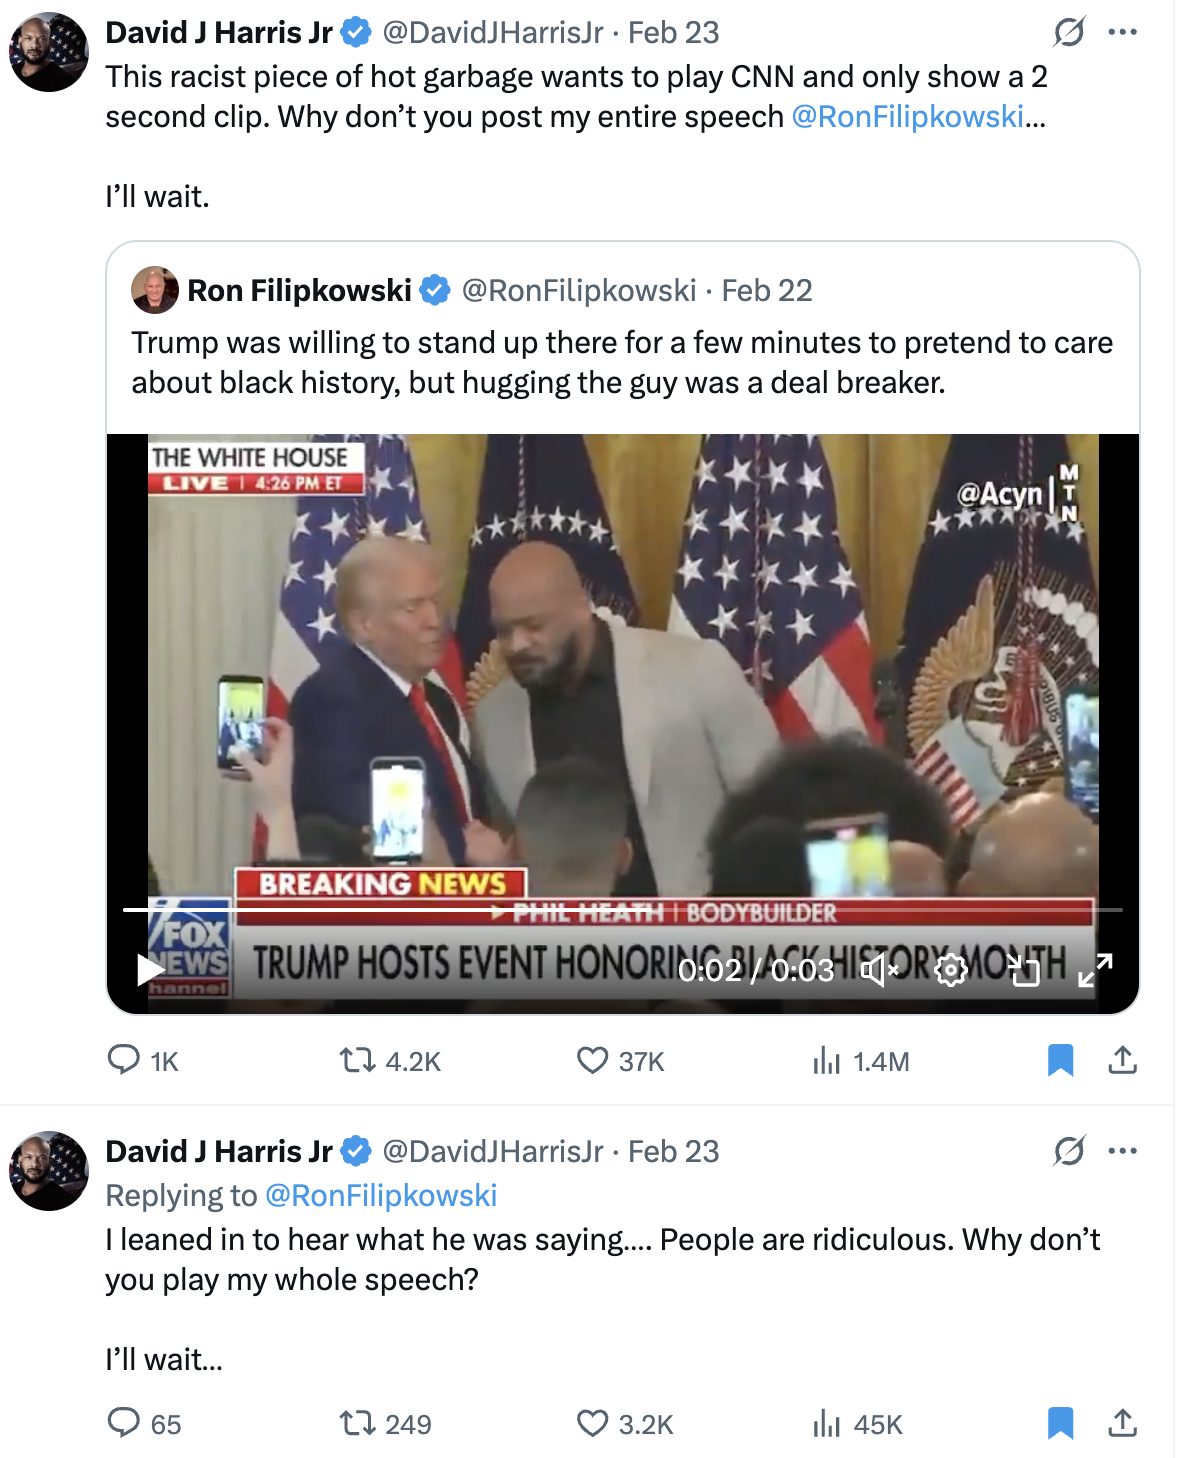Image resolution: width=1188 pixels, height=1458 pixels.
Task: Share the top tweet via the share icon
Action: 1122,1061
